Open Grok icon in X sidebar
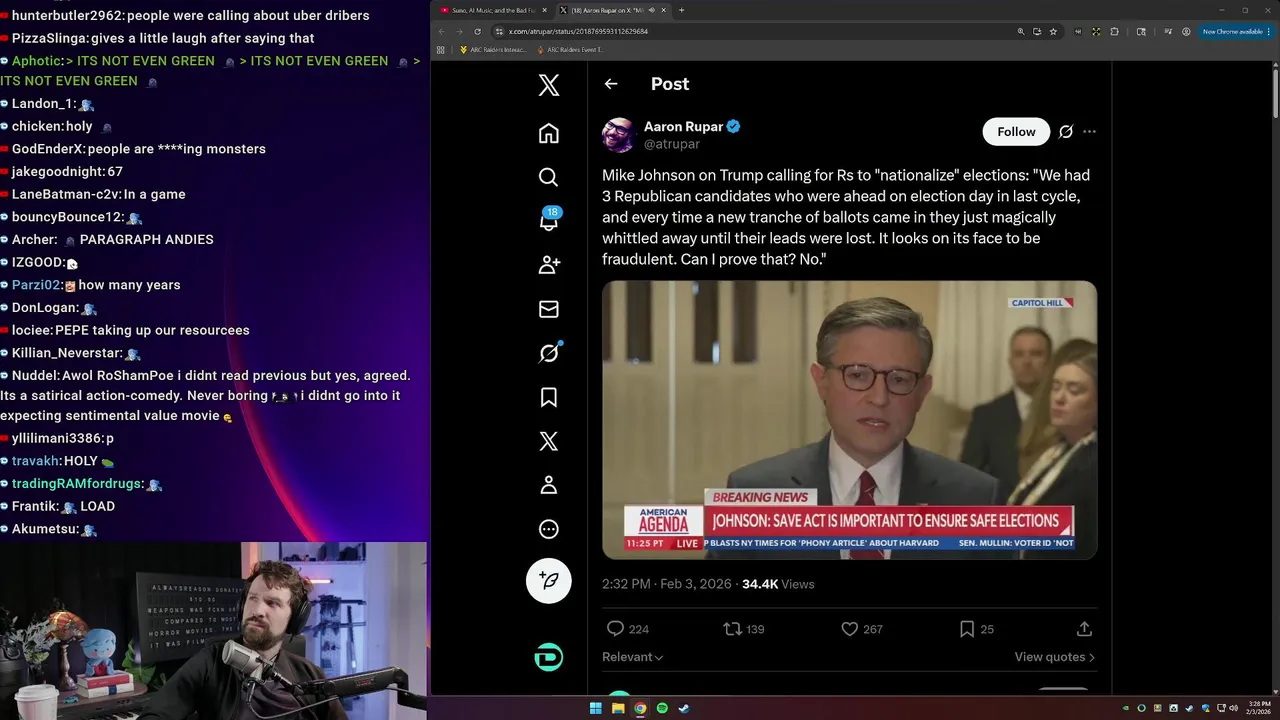Image resolution: width=1280 pixels, height=720 pixels. tap(549, 353)
